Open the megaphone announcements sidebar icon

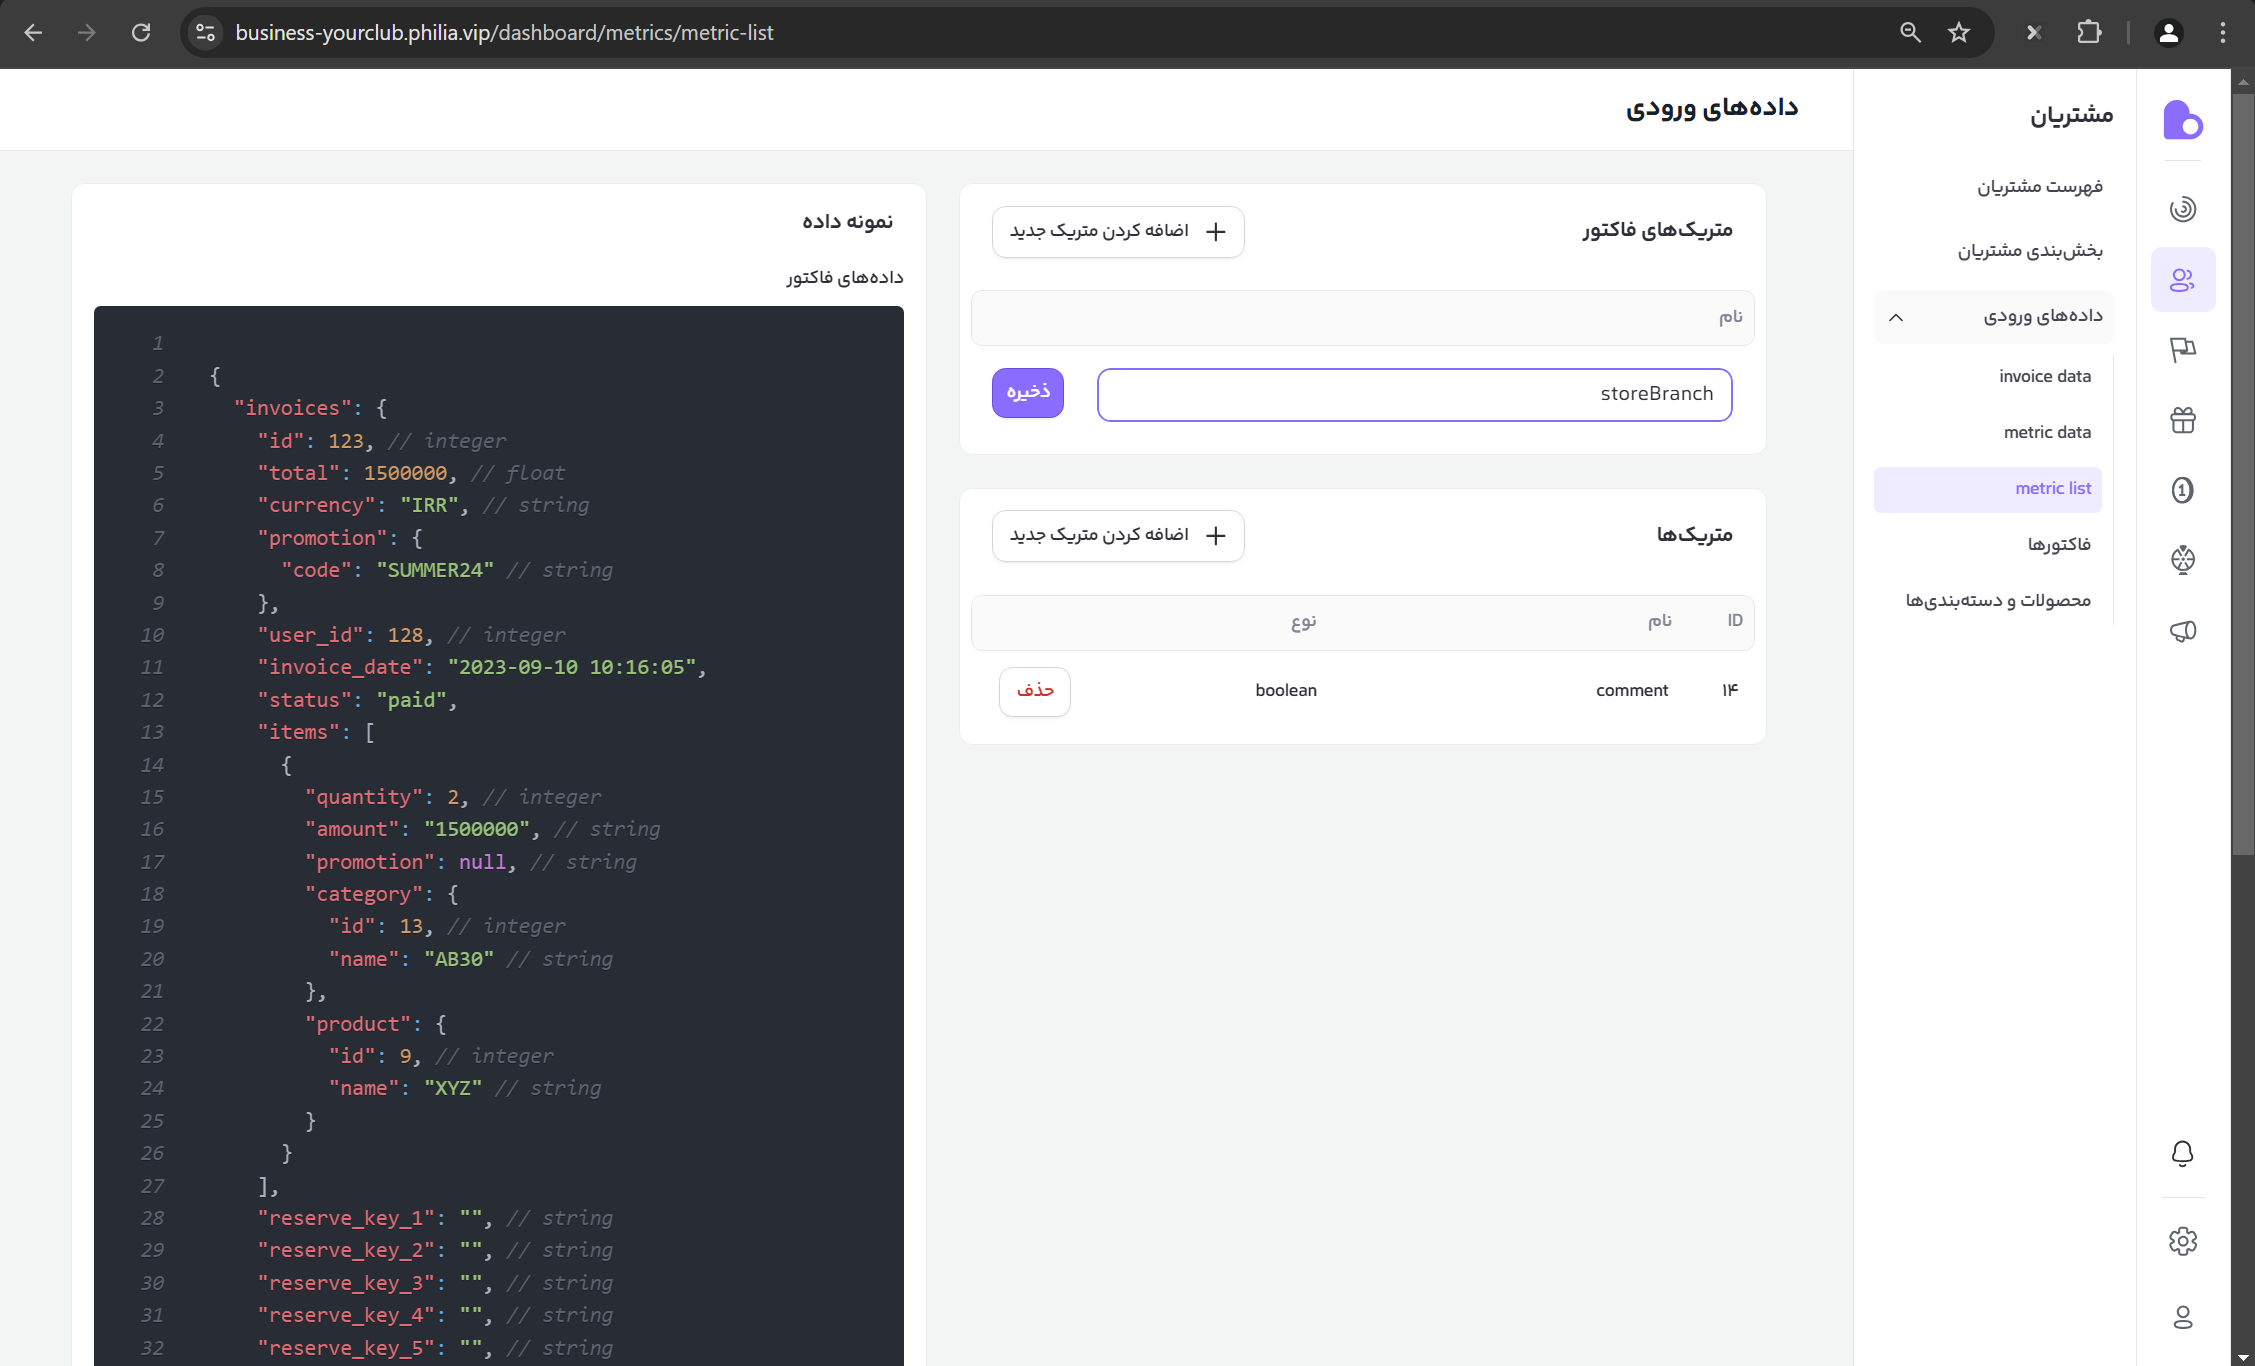[x=2182, y=631]
